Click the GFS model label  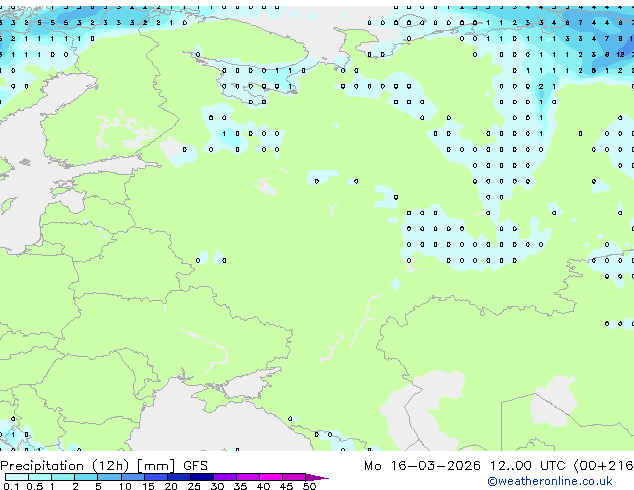pos(195,466)
